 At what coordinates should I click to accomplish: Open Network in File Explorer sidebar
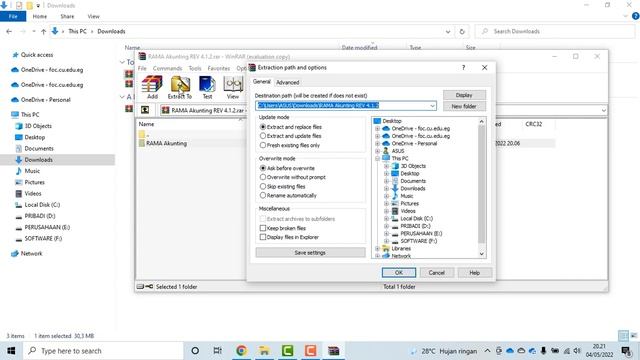tap(31, 253)
